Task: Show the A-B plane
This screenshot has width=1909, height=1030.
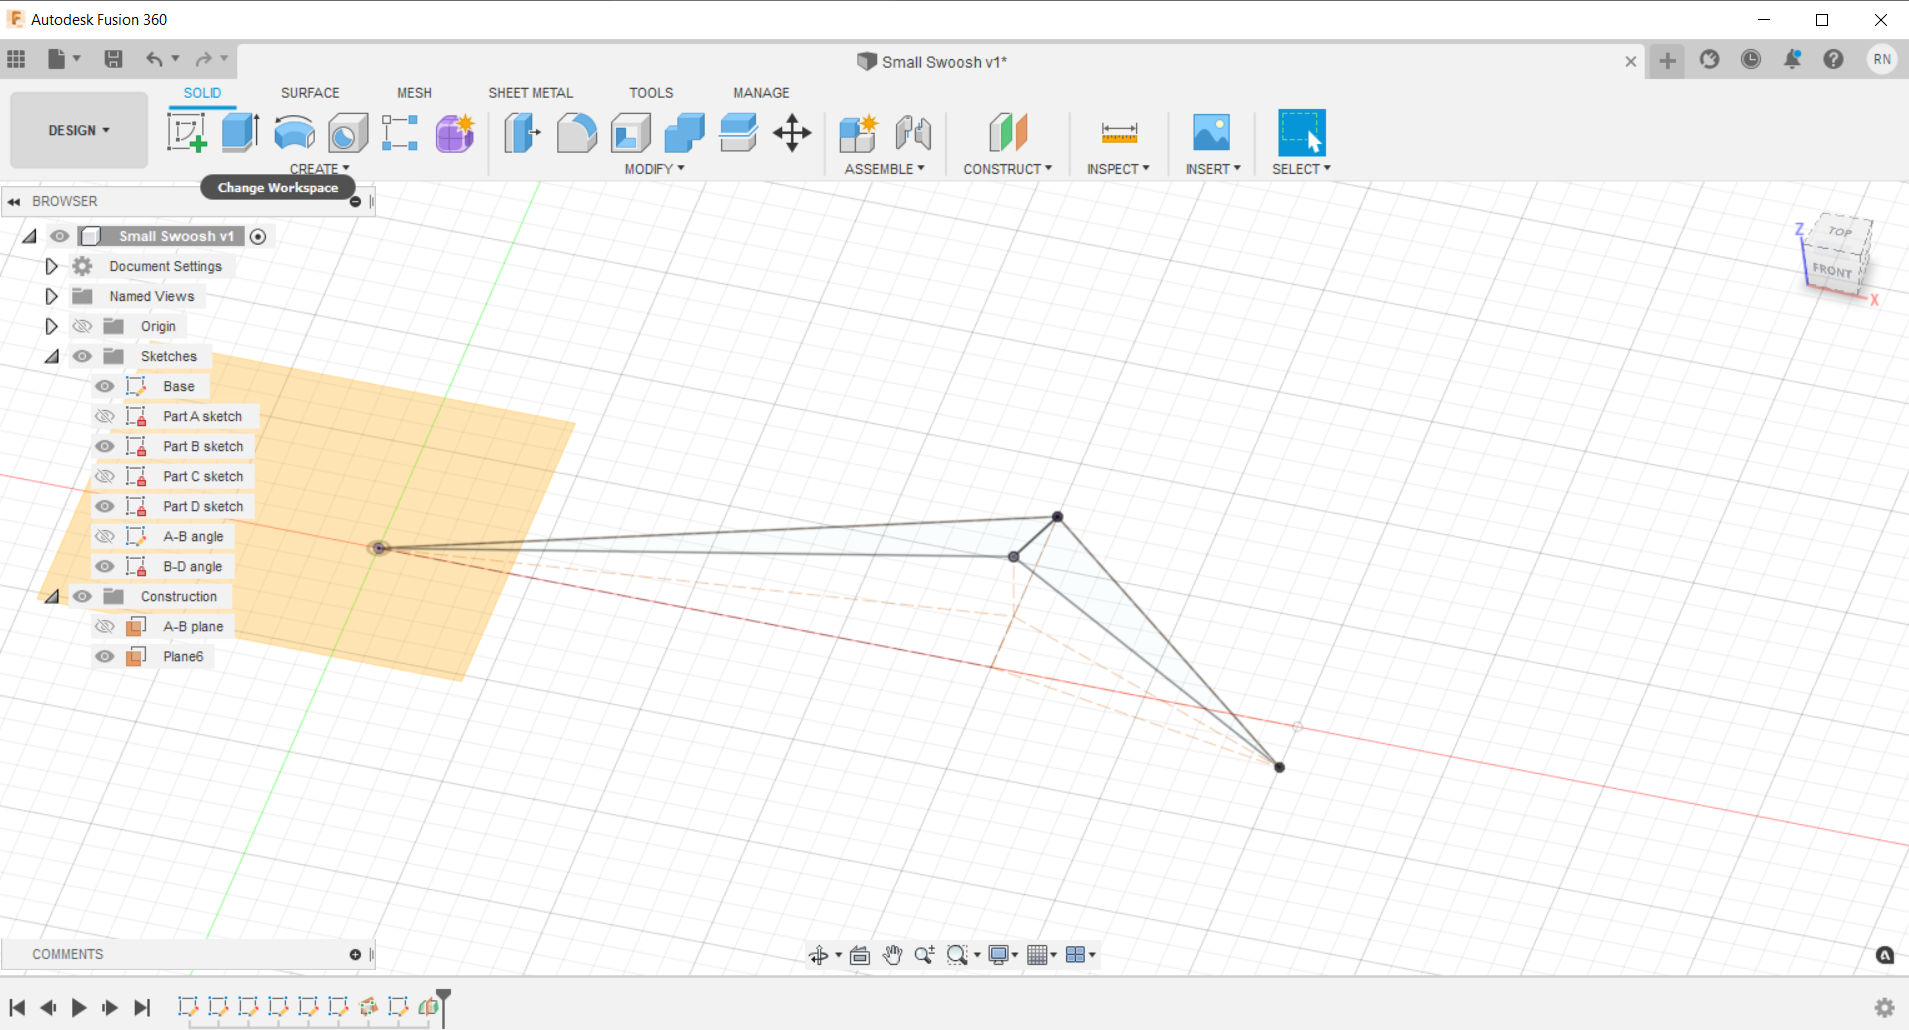Action: tap(105, 626)
